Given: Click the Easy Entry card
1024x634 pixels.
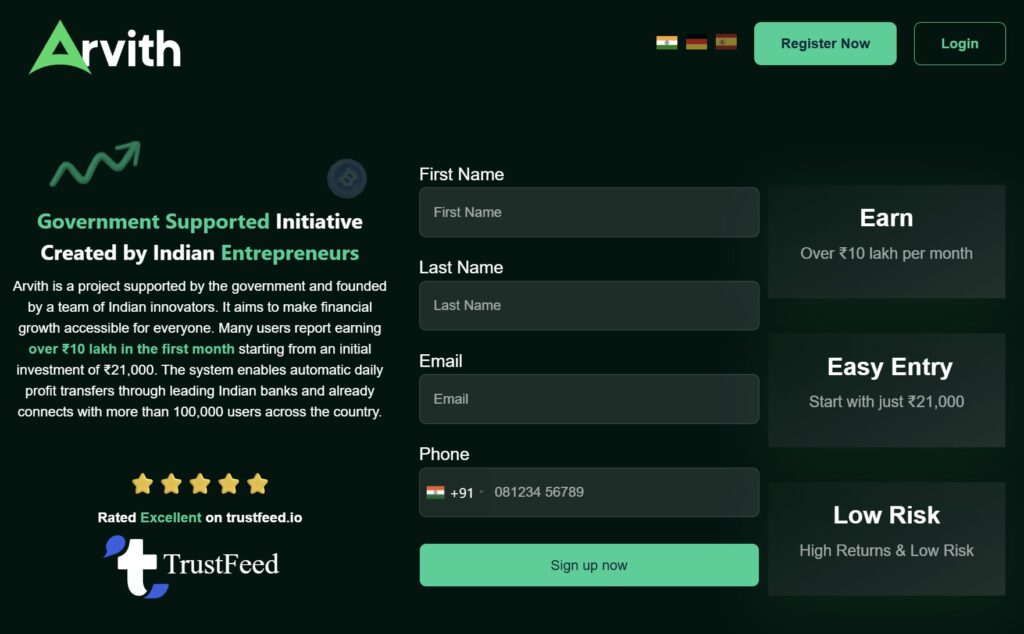Looking at the screenshot, I should (886, 388).
